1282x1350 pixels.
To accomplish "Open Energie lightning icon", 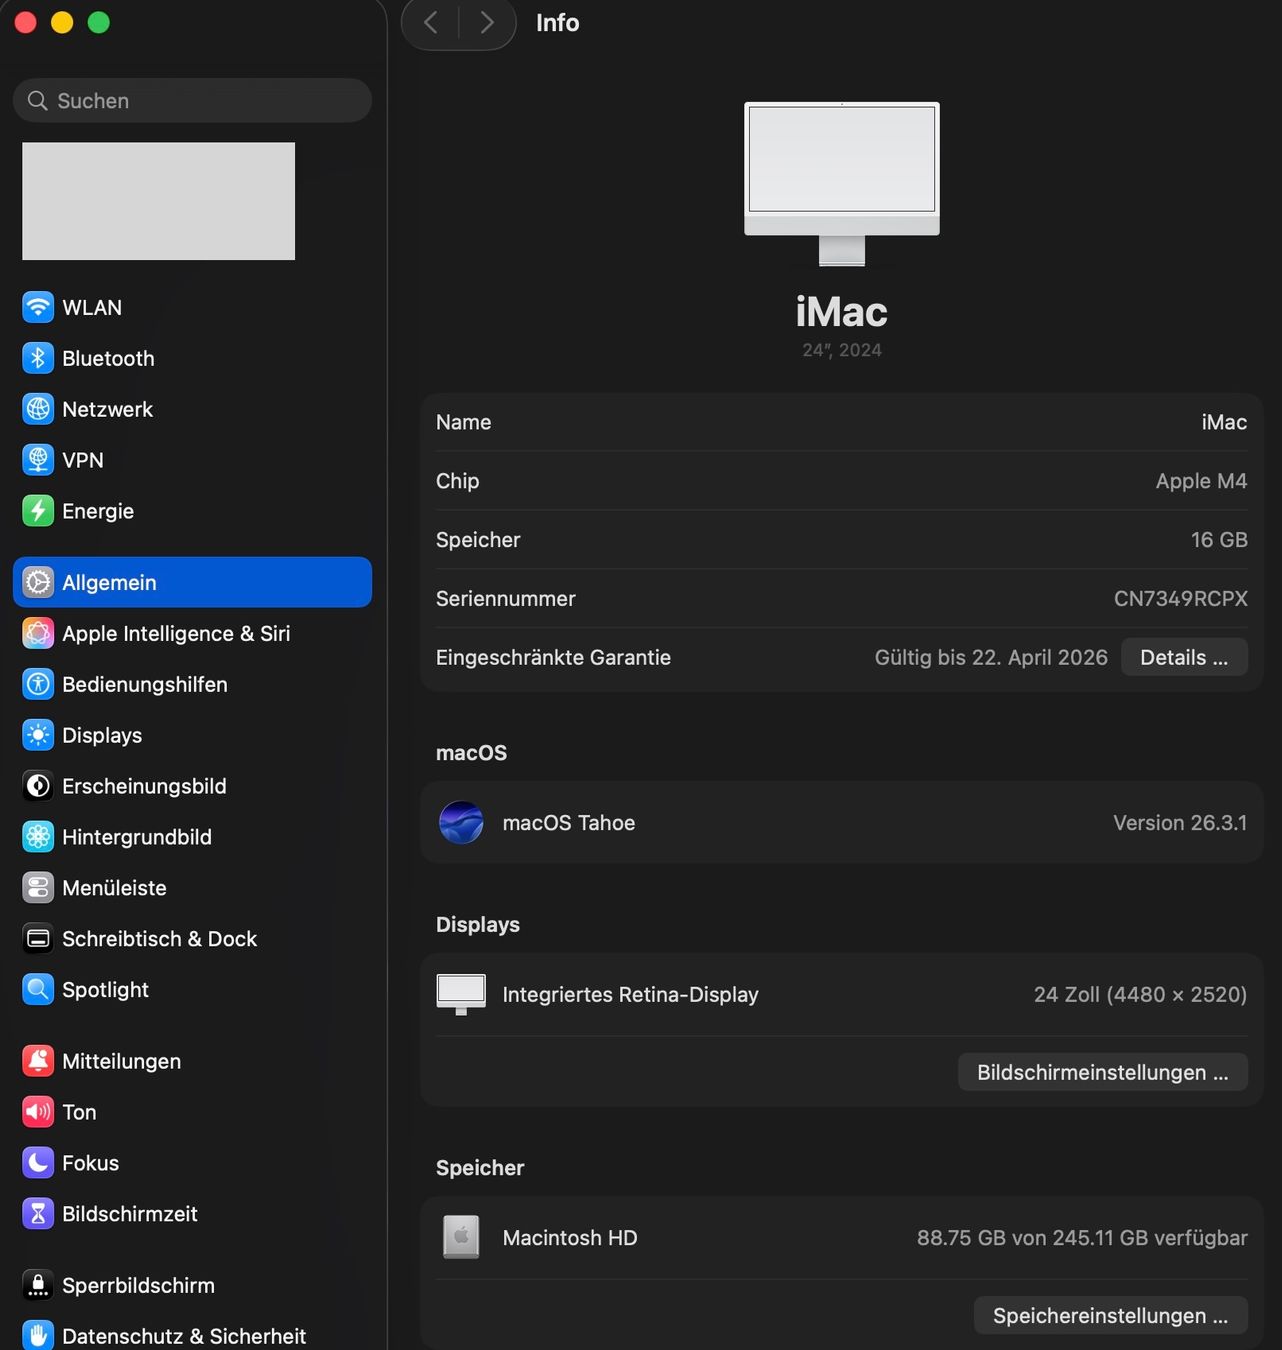I will [x=38, y=511].
